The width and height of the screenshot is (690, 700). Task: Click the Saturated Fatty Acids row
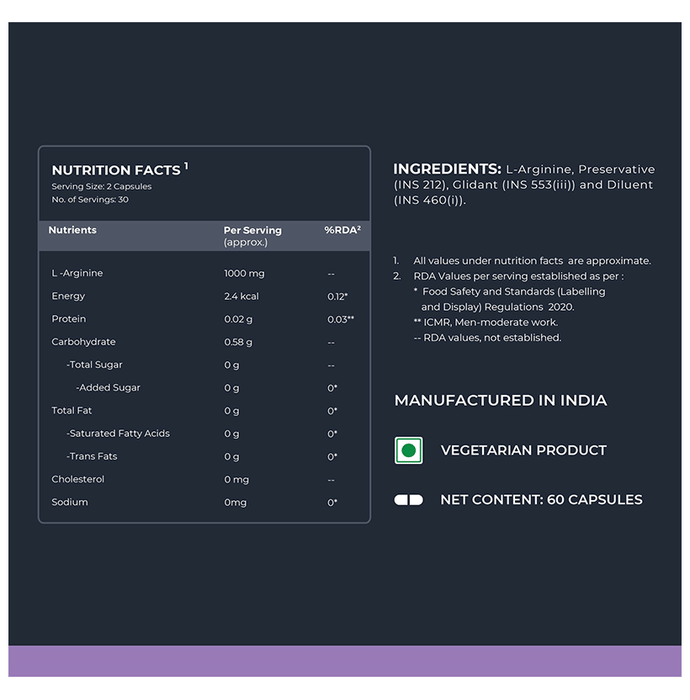tap(118, 433)
